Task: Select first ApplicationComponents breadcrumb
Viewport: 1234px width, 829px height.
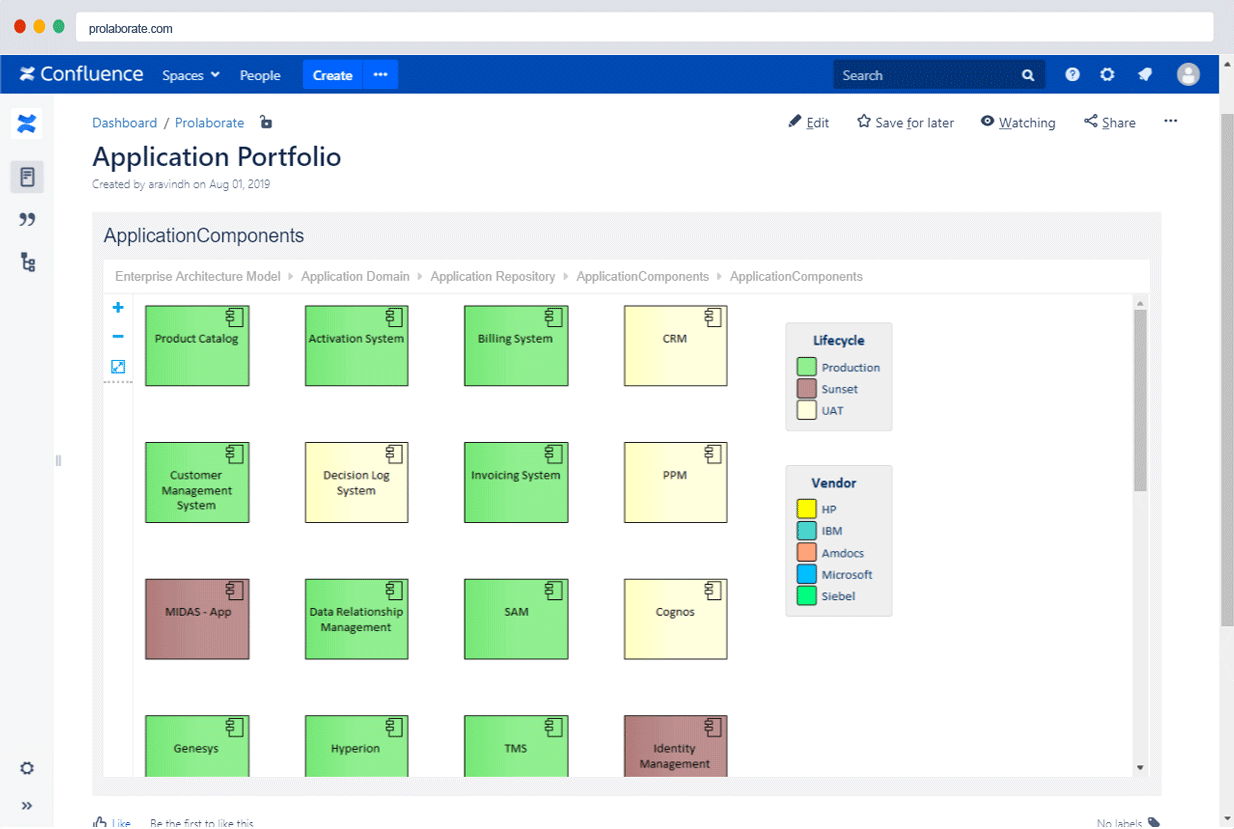Action: [643, 277]
